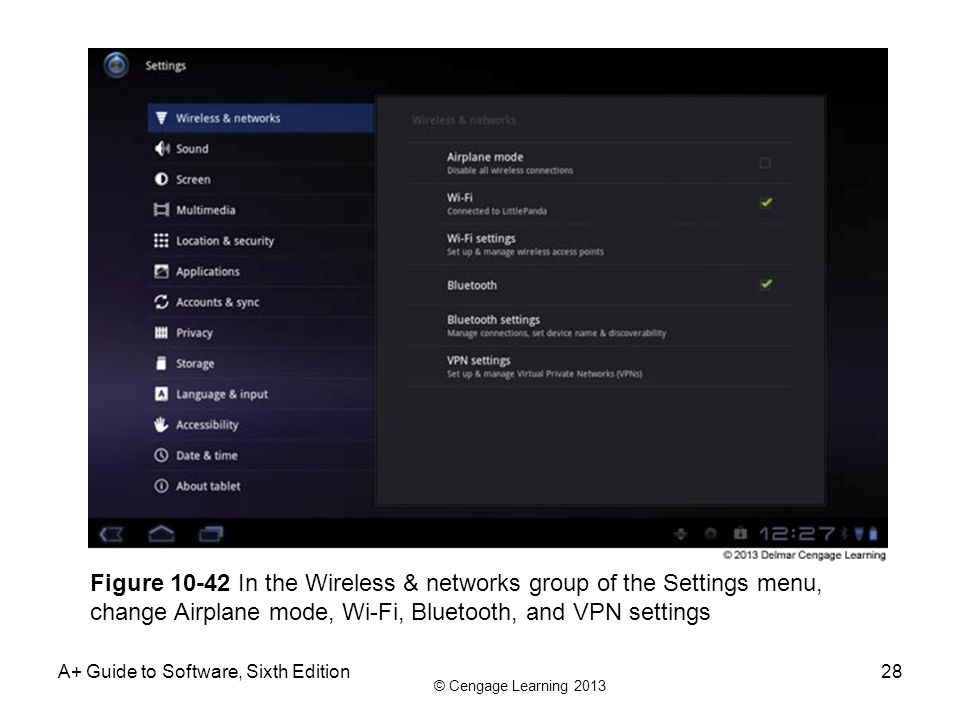The image size is (960, 720).
Task: Click the Settings title text
Action: (x=165, y=66)
